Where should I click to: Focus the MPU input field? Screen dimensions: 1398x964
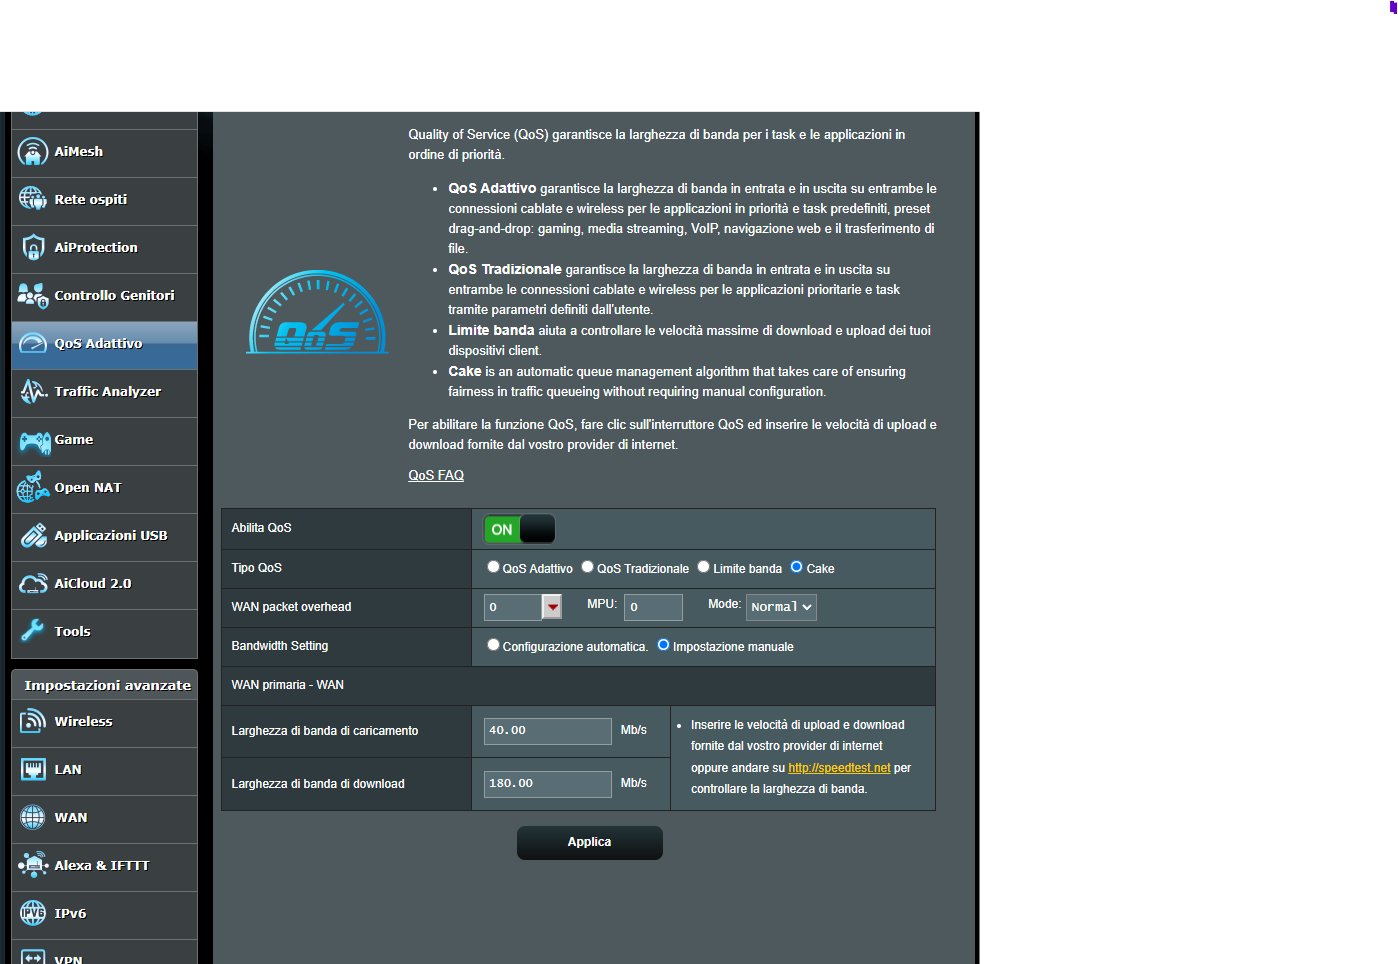tap(653, 607)
